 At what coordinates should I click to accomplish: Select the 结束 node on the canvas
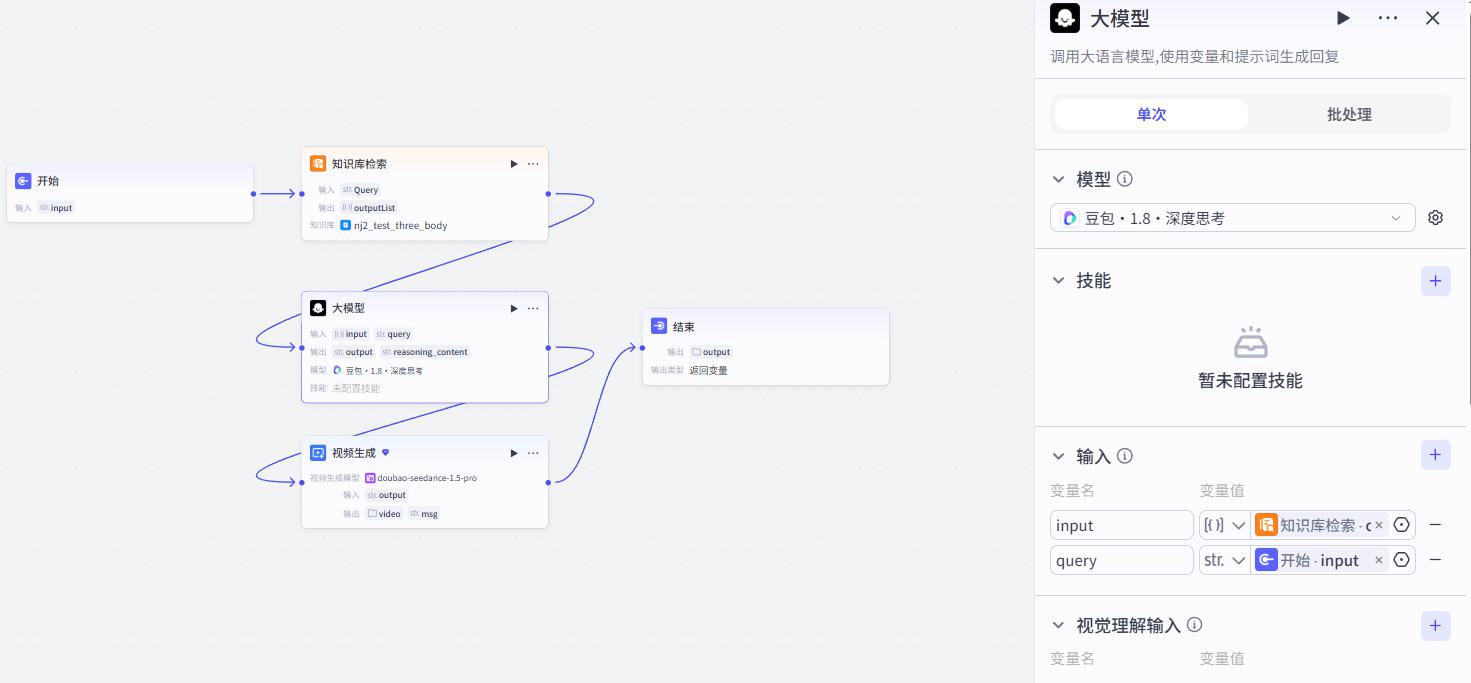(x=766, y=346)
